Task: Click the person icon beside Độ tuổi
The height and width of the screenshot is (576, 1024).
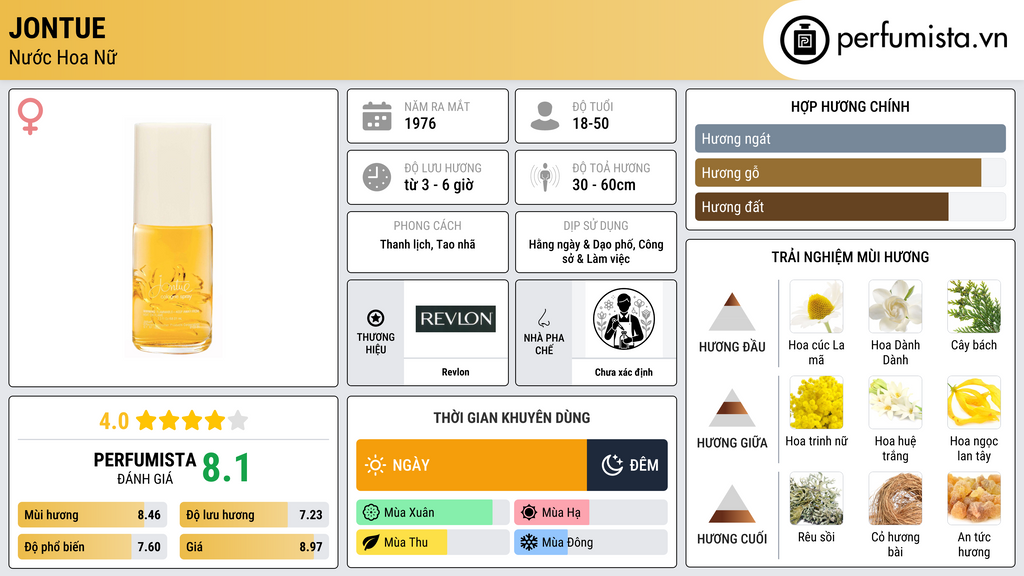Action: pos(545,116)
